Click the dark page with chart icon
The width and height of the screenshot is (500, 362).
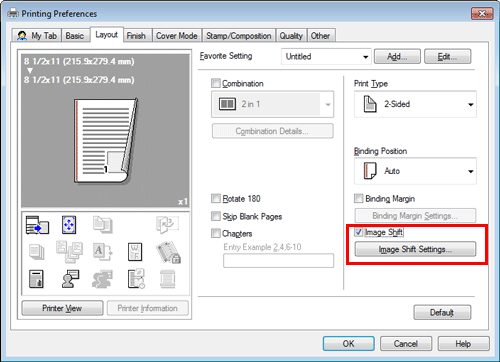tap(36, 279)
